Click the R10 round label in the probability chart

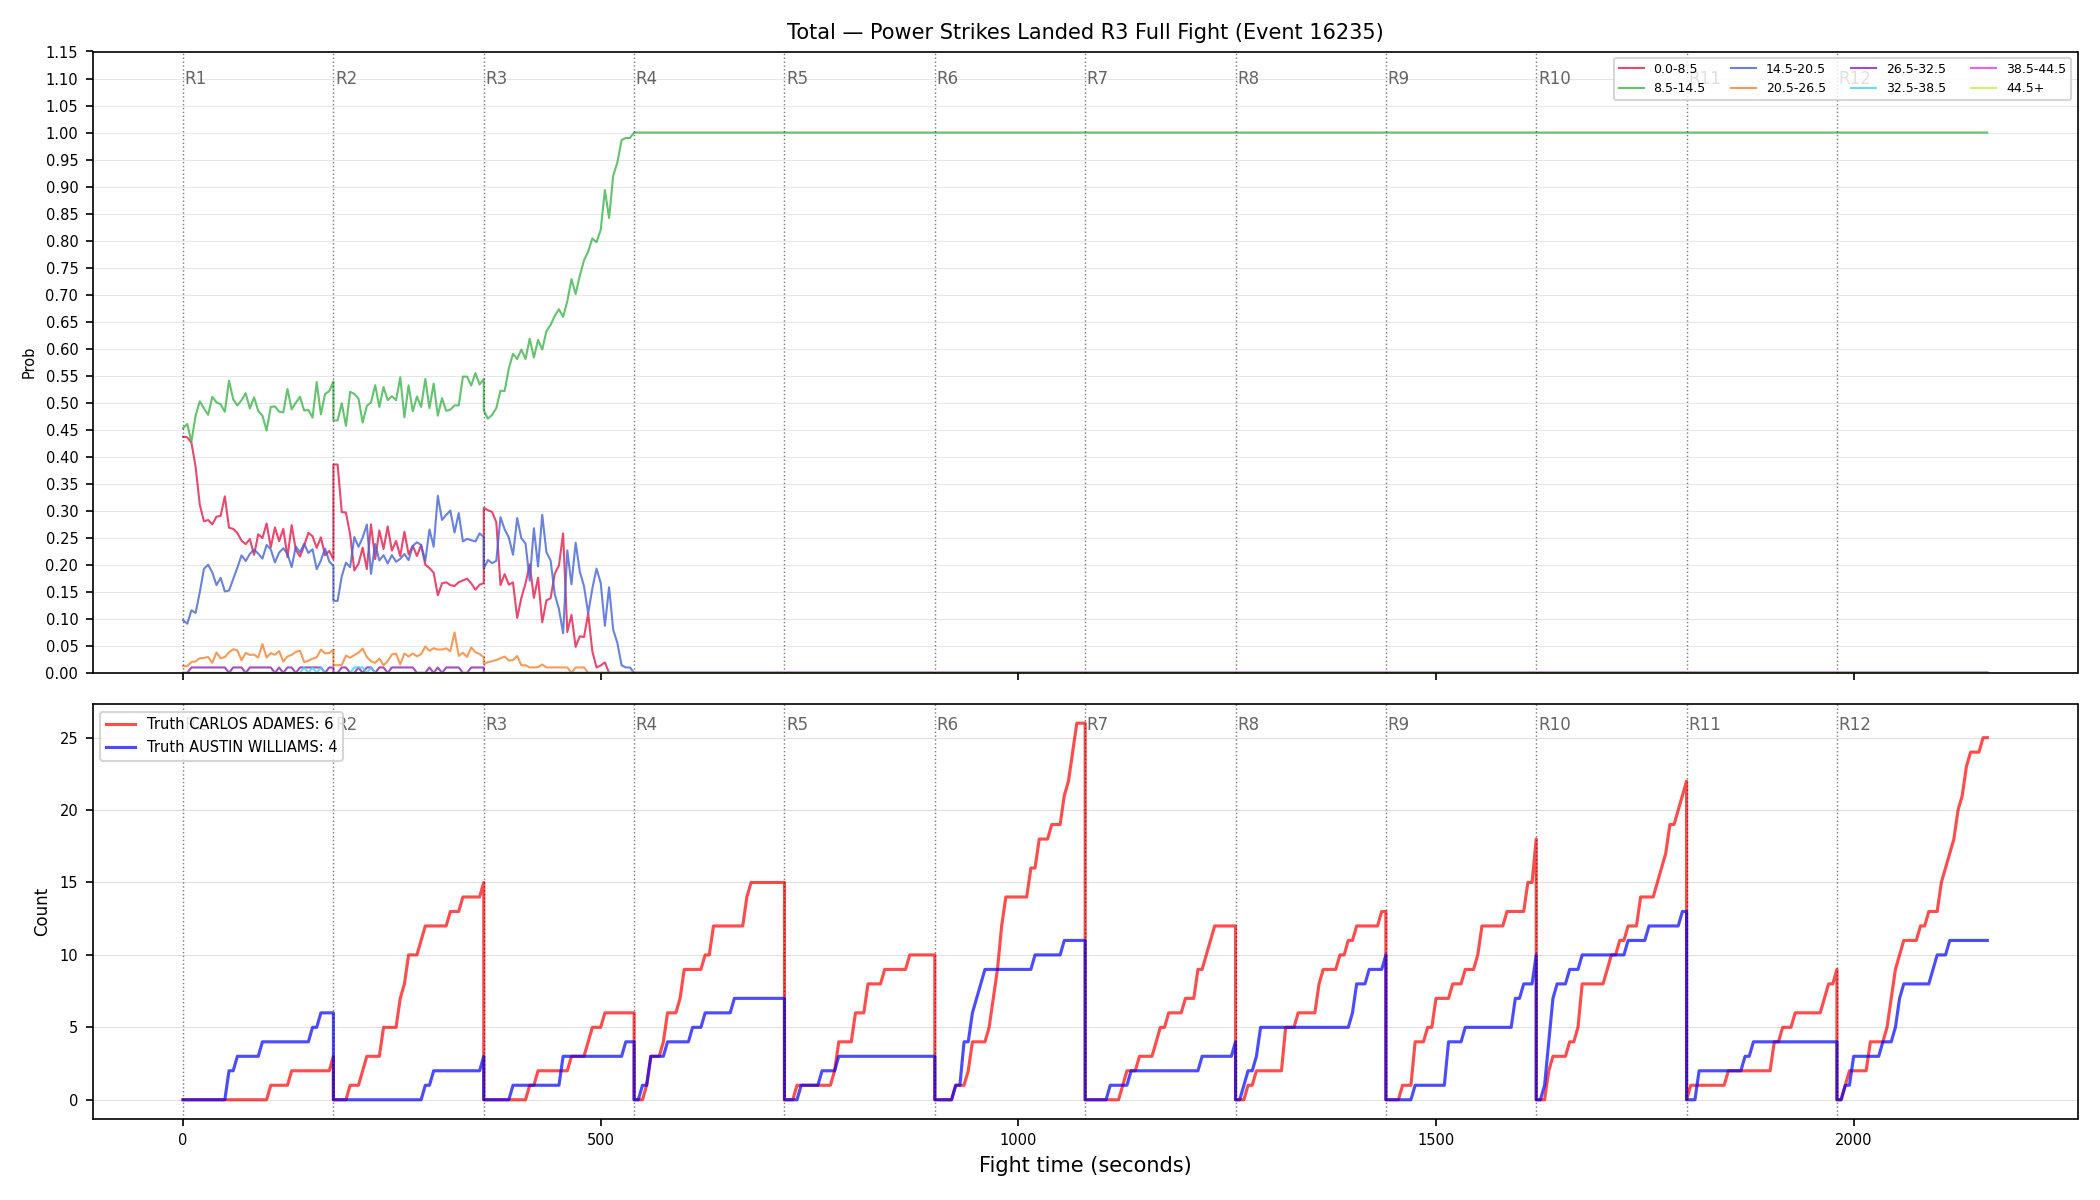click(x=1554, y=78)
